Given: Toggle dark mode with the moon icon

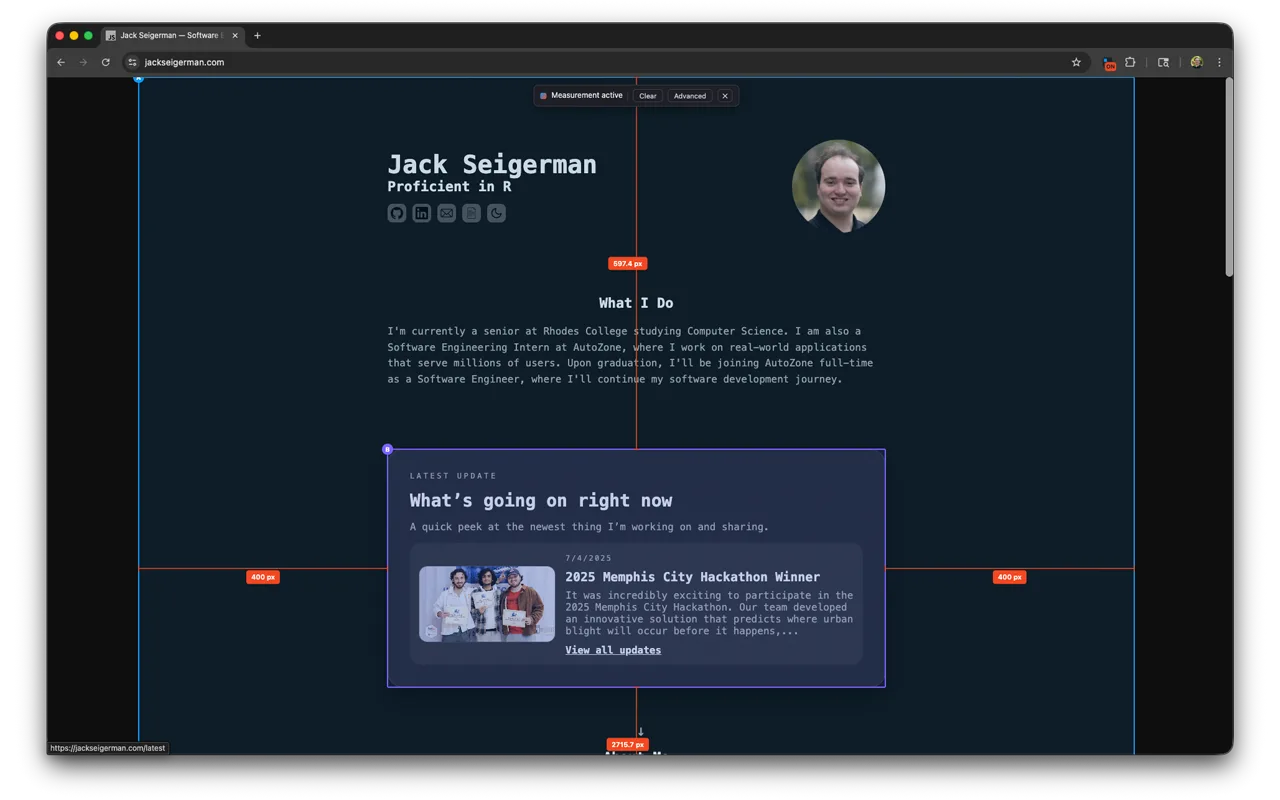Looking at the screenshot, I should [496, 213].
